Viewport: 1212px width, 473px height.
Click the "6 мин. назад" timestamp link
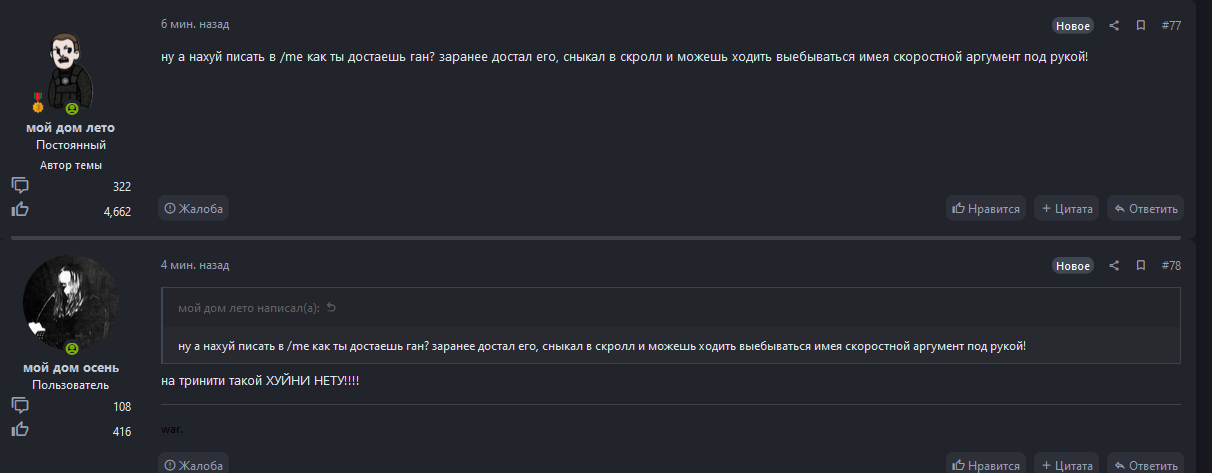click(x=194, y=24)
